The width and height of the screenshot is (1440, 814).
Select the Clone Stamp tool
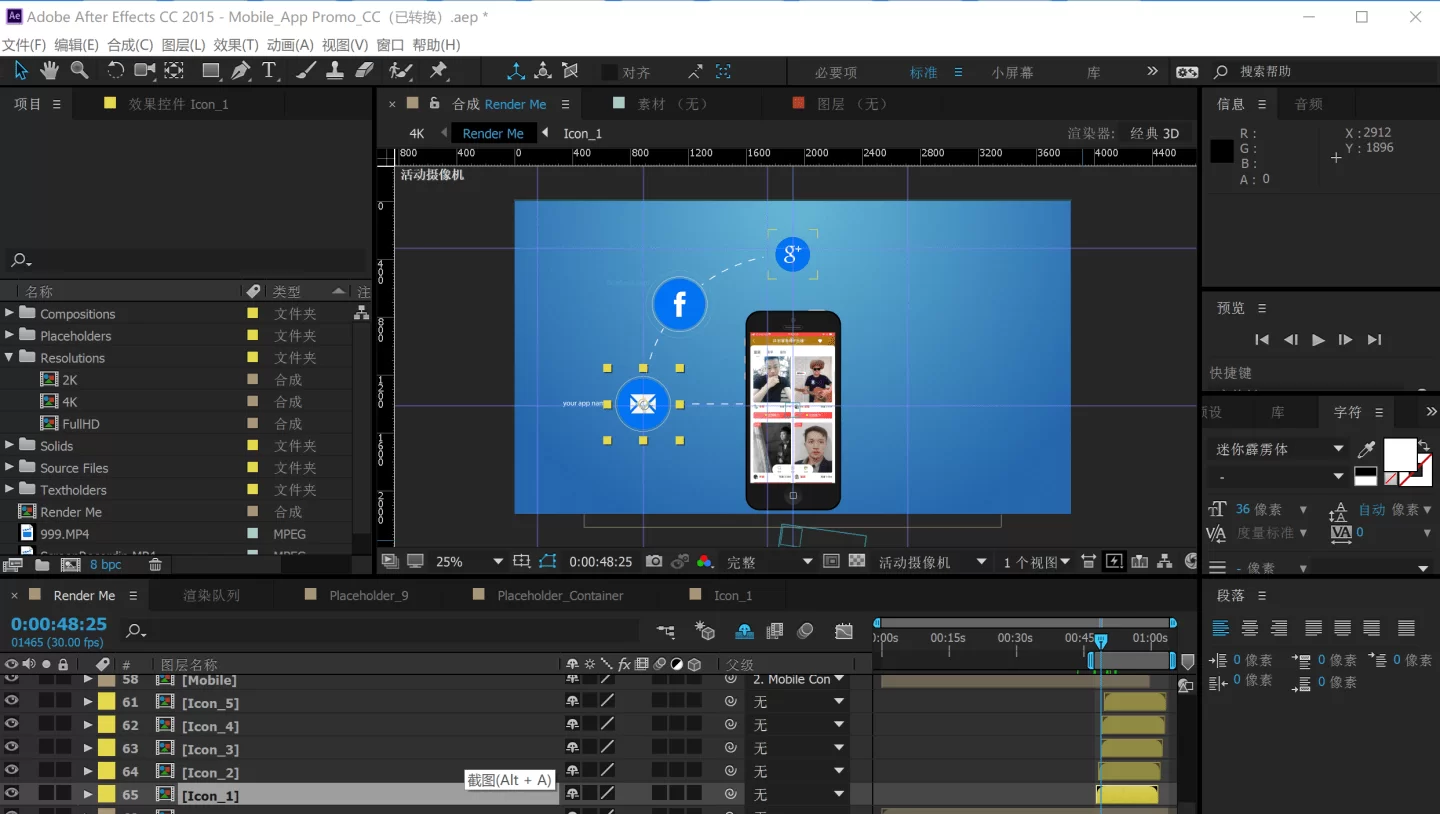coord(335,70)
